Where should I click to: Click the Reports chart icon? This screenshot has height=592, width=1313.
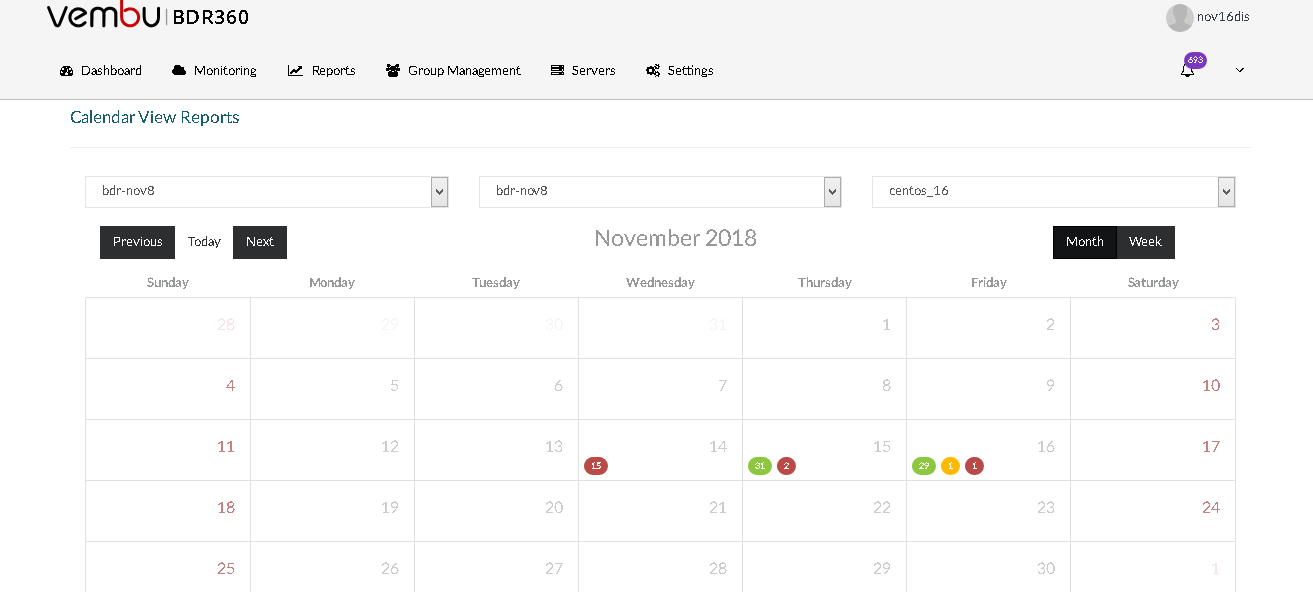[x=295, y=71]
